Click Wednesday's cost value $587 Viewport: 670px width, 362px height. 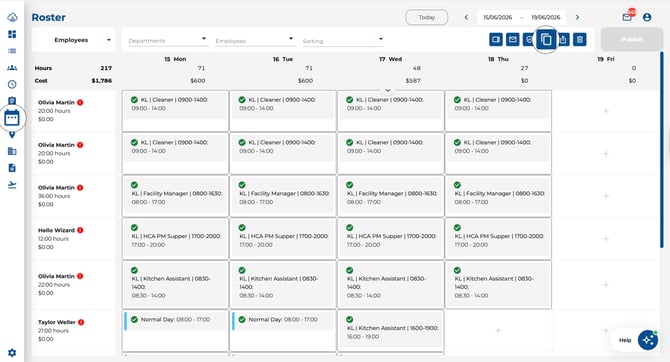pos(413,80)
